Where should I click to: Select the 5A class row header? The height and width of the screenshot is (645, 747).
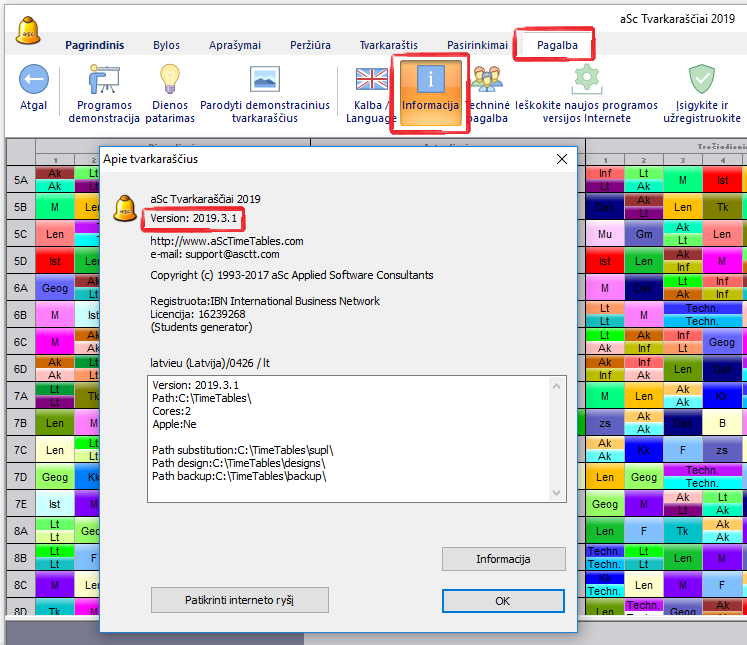coord(20,180)
